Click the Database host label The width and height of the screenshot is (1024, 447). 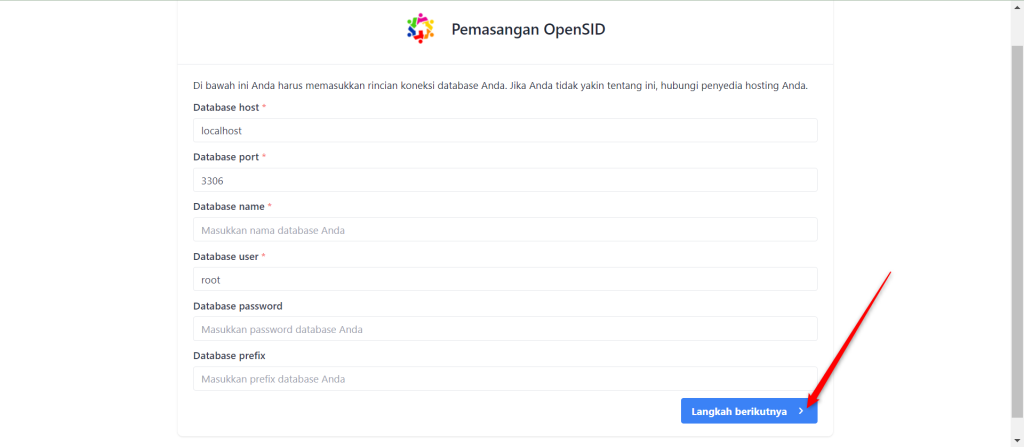[226, 107]
